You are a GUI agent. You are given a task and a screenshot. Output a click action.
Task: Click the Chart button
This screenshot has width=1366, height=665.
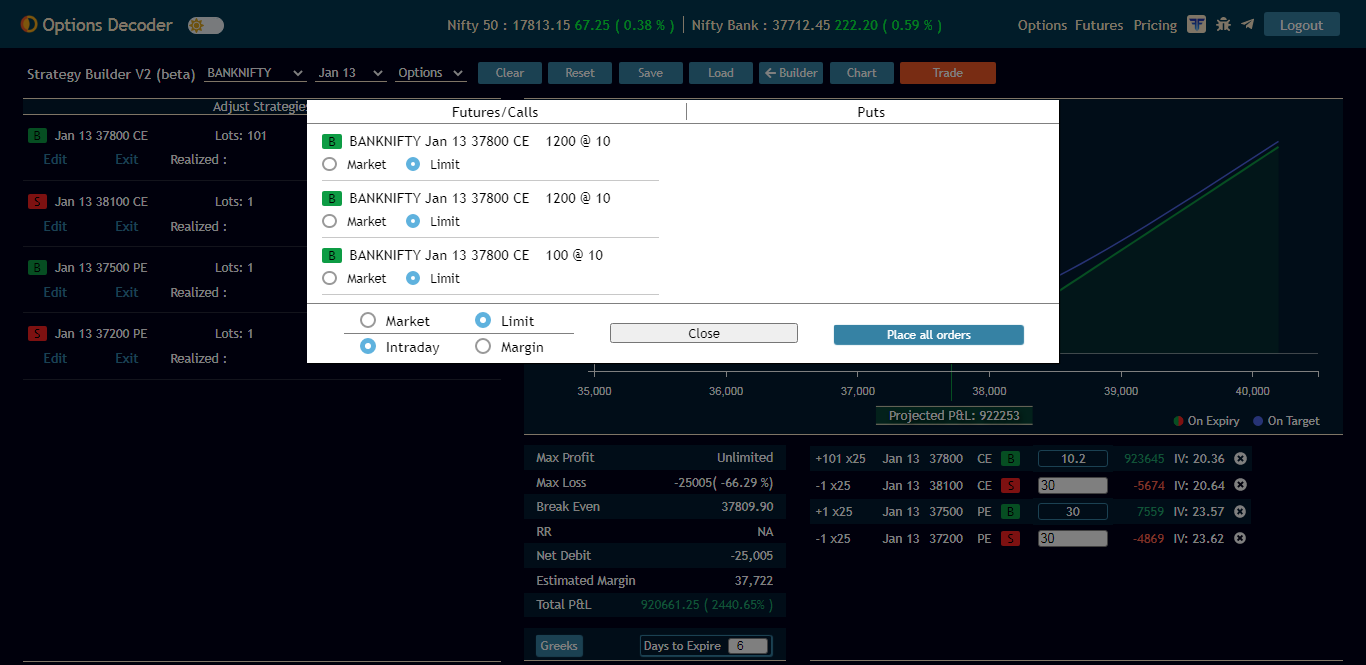(x=861, y=73)
